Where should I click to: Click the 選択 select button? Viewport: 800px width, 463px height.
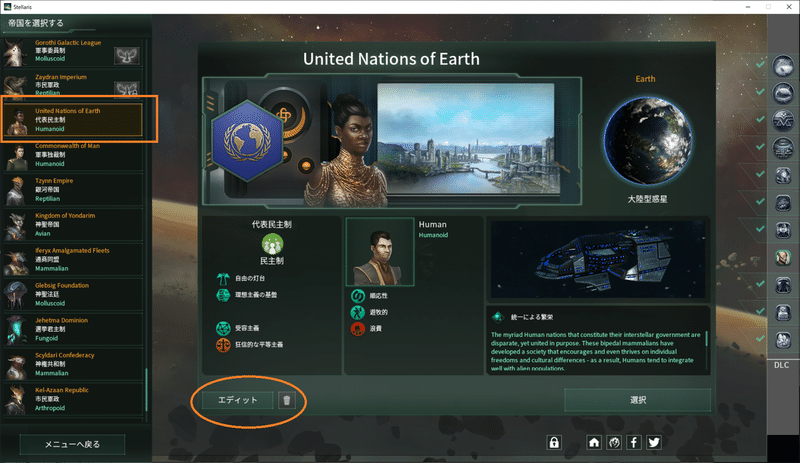(x=638, y=400)
